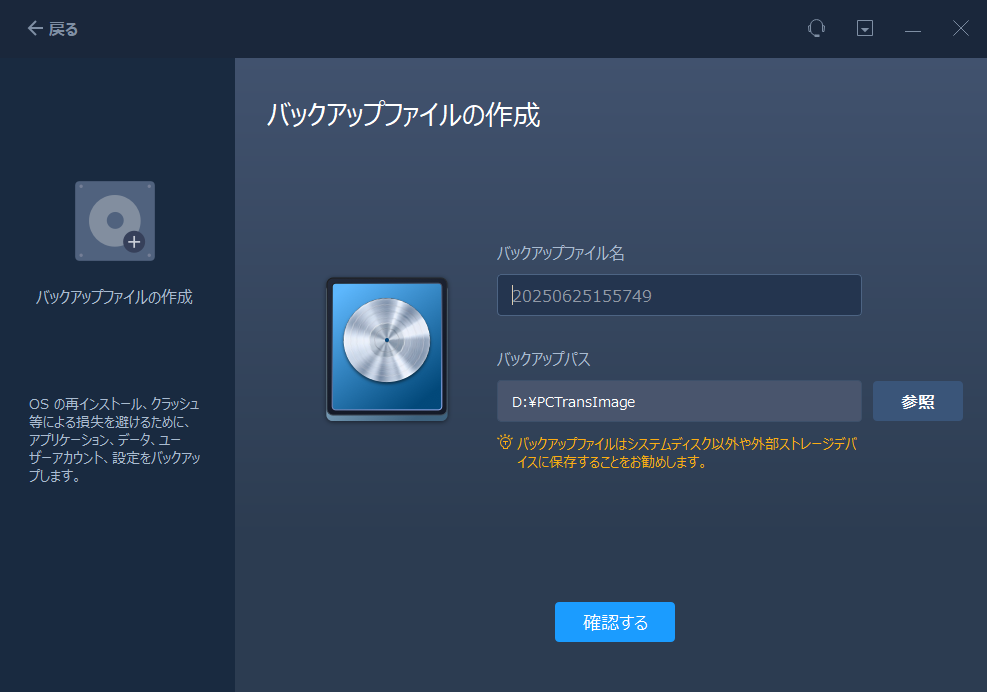Click the headset support icon
Image resolution: width=987 pixels, height=692 pixels.
816,28
